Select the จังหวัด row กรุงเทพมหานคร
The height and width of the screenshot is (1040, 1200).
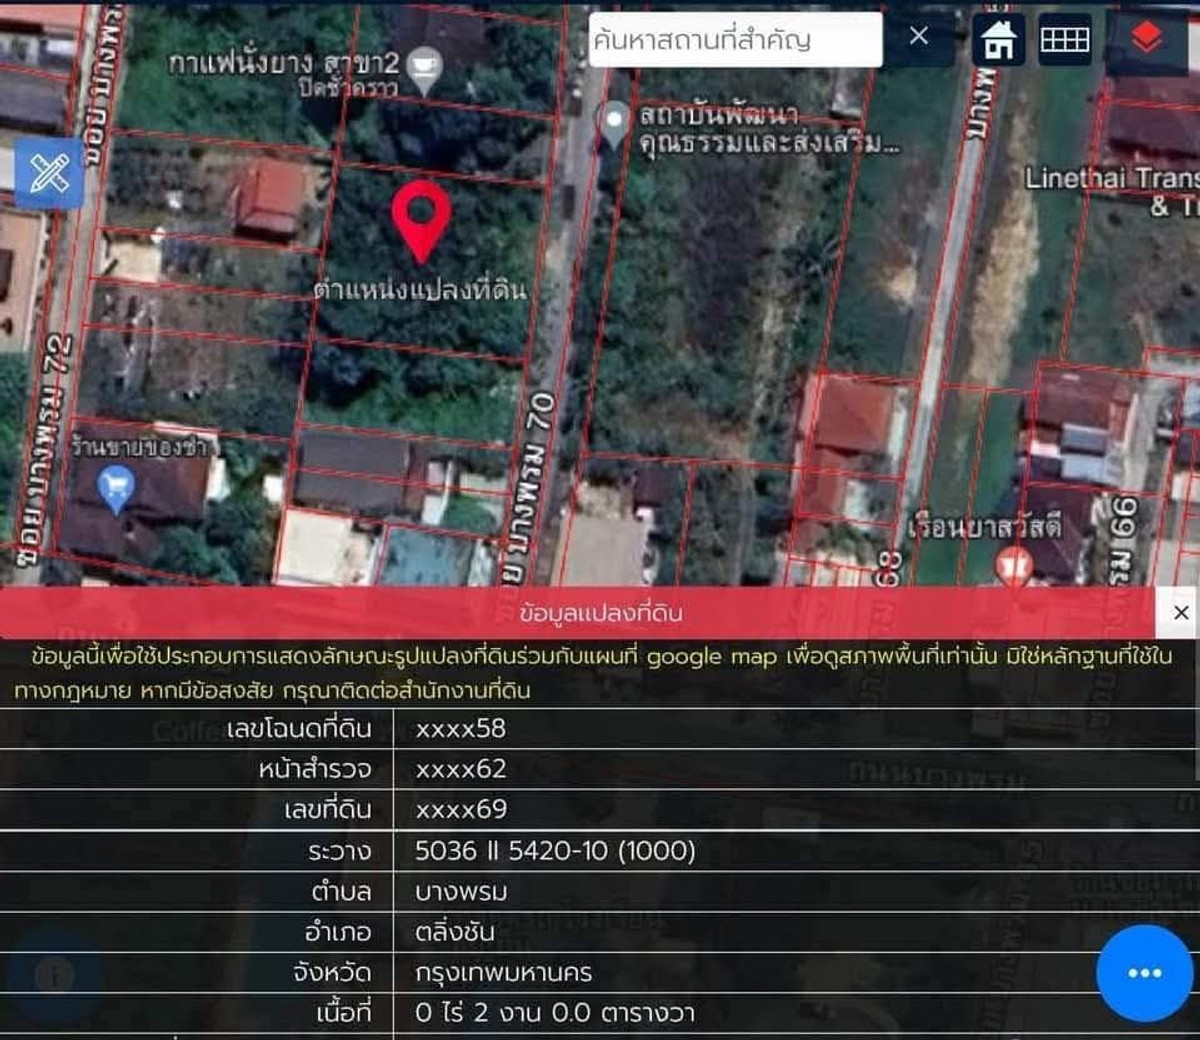(x=503, y=972)
